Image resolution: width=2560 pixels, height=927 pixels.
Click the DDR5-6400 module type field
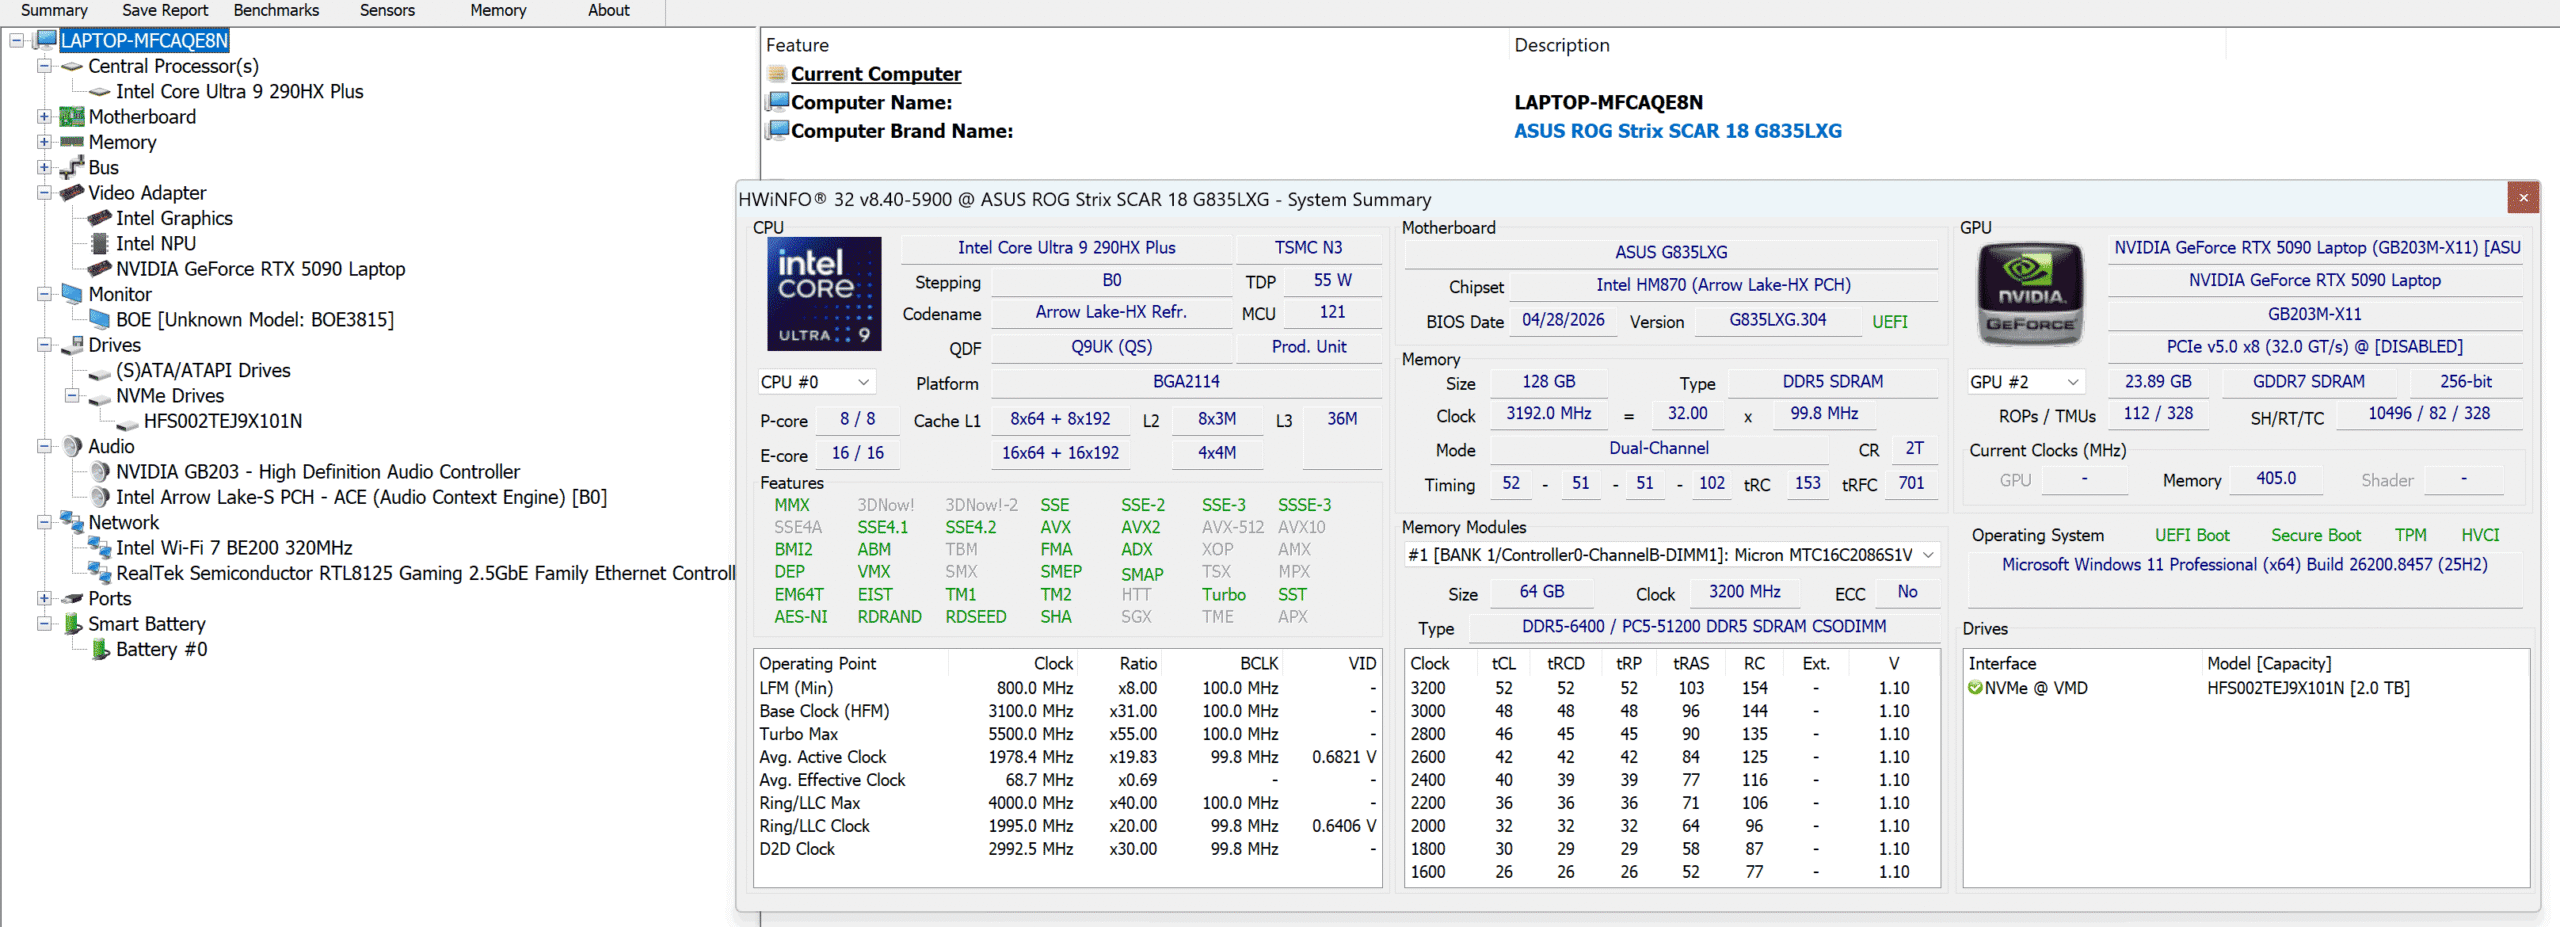(1704, 627)
